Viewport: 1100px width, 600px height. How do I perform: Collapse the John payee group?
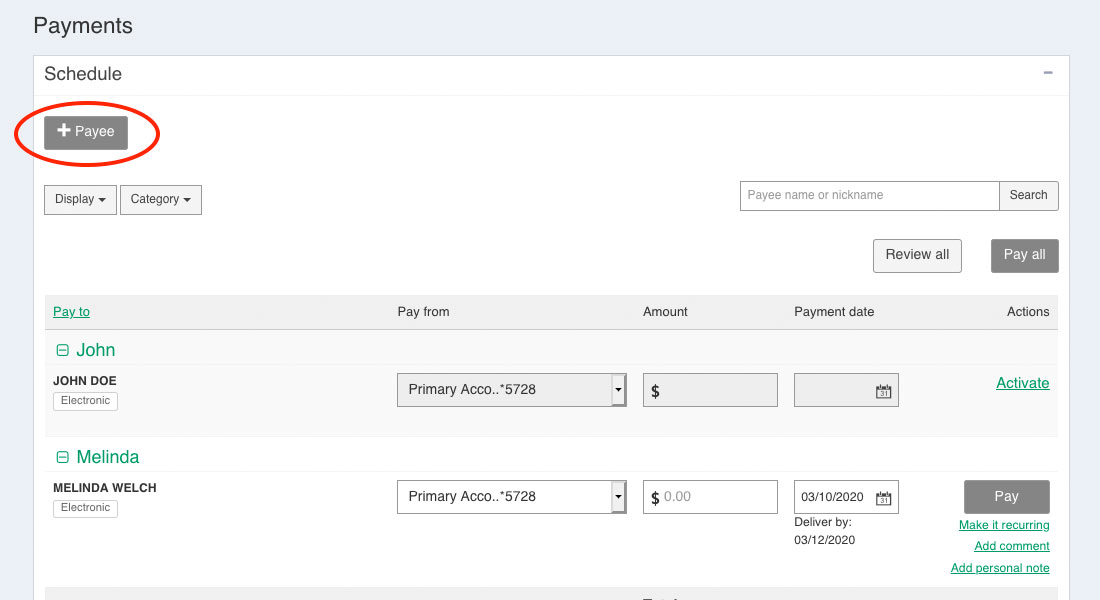tap(62, 350)
